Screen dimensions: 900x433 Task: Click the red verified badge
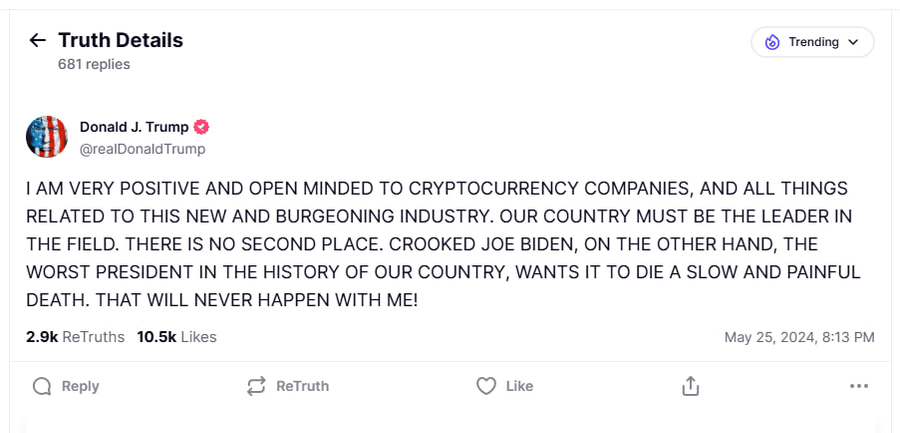pyautogui.click(x=201, y=127)
